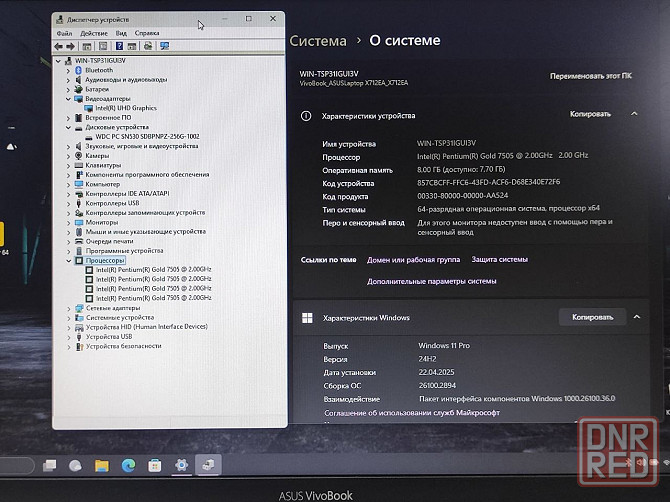
Task: Launch Microsoft Edge from the taskbar
Action: (128, 465)
